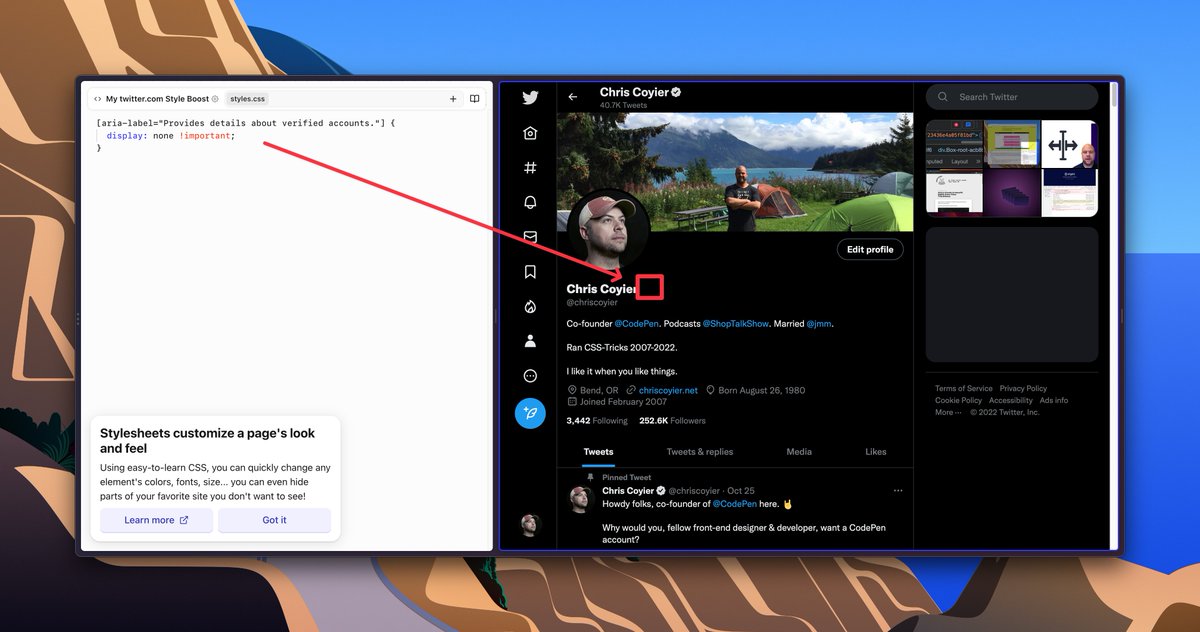Open Direct Messages envelope icon
1200x632 pixels.
click(x=530, y=237)
